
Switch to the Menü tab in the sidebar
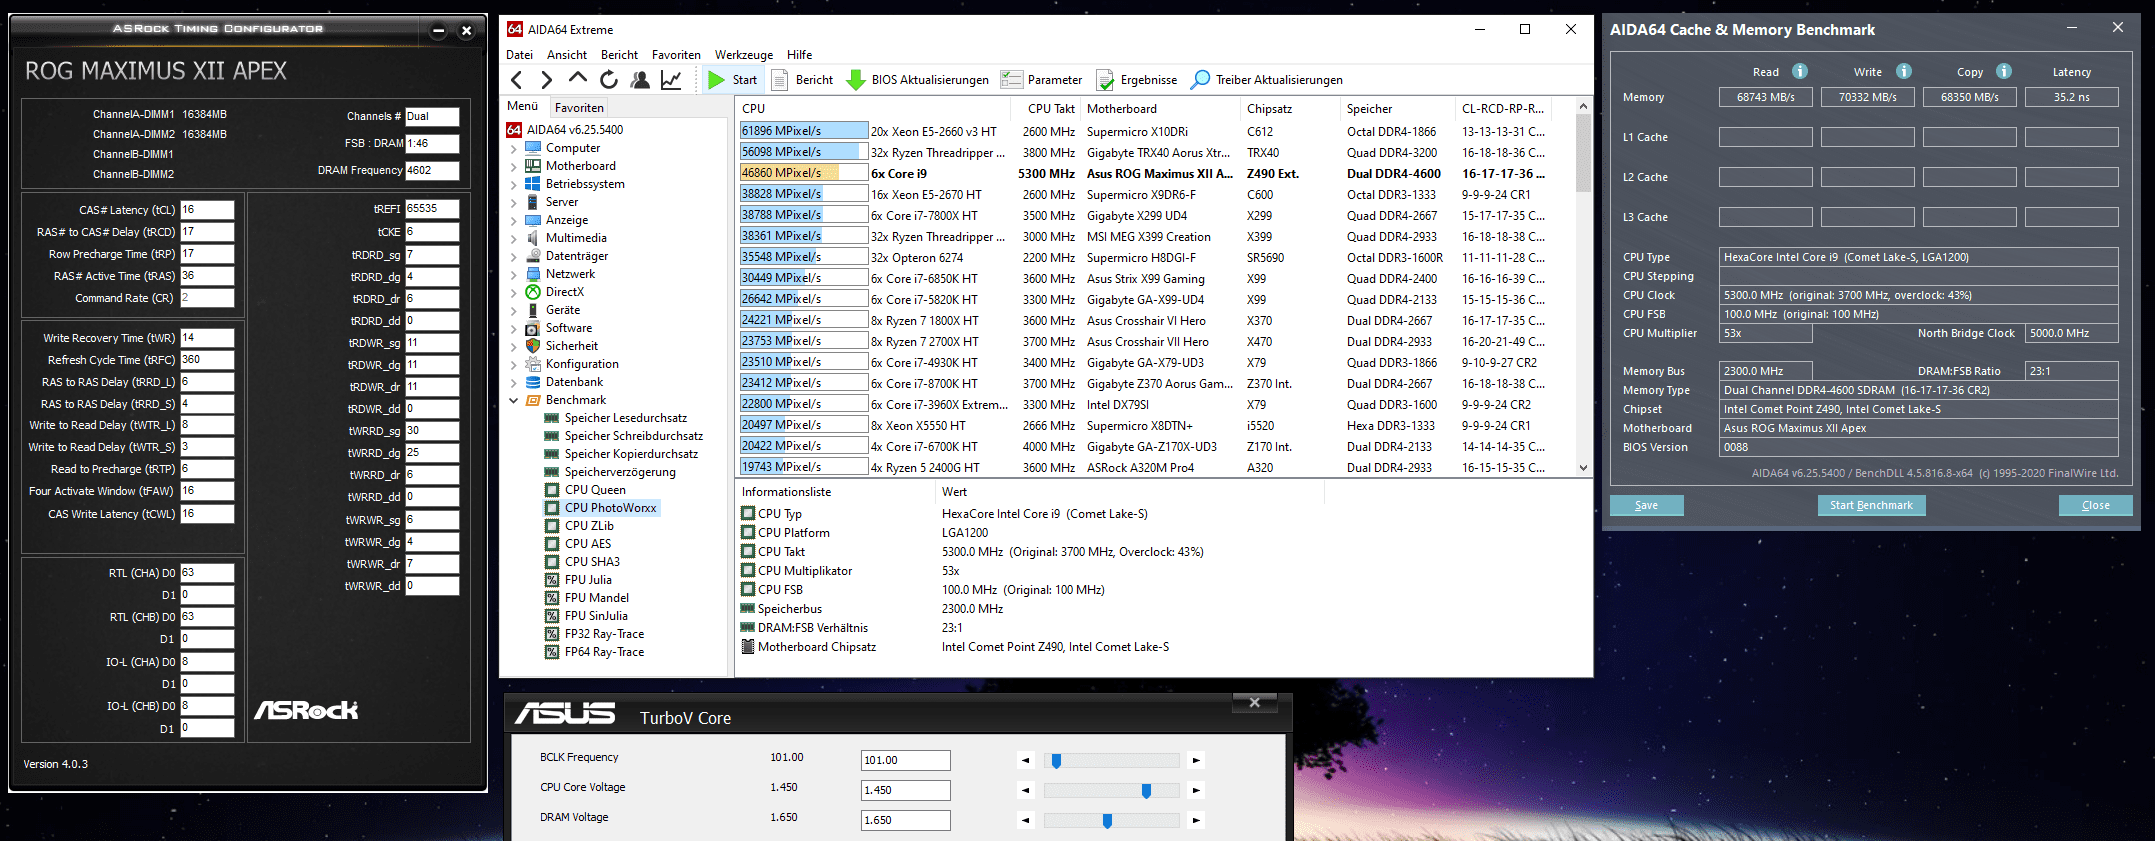[x=523, y=106]
